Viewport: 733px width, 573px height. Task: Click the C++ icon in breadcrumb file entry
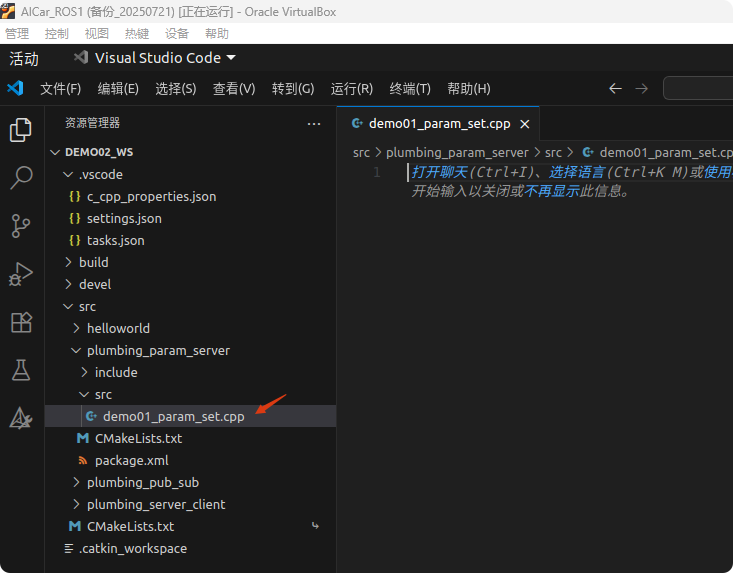pyautogui.click(x=588, y=152)
